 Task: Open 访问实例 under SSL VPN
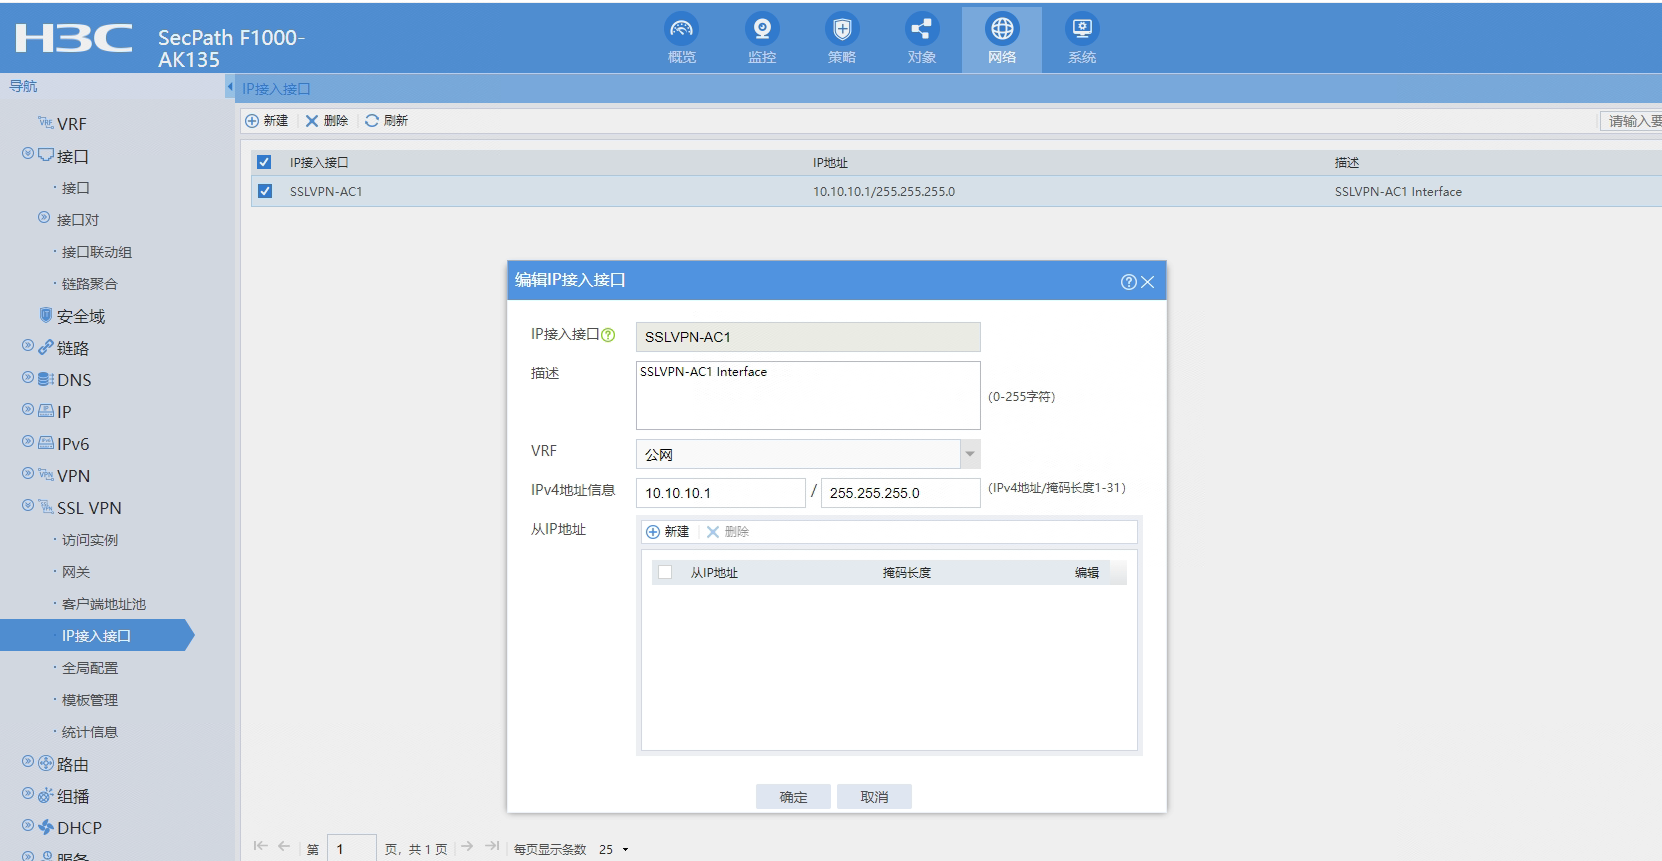[x=90, y=540]
